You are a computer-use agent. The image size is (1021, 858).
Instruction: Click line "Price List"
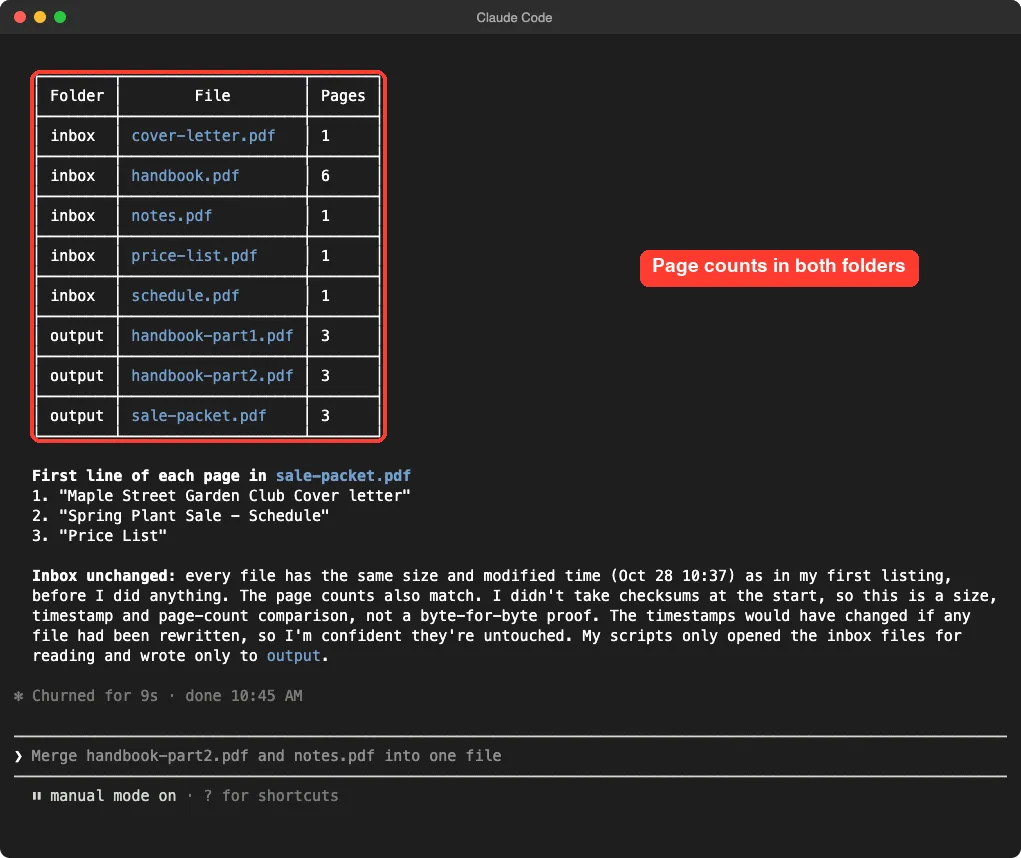[113, 536]
